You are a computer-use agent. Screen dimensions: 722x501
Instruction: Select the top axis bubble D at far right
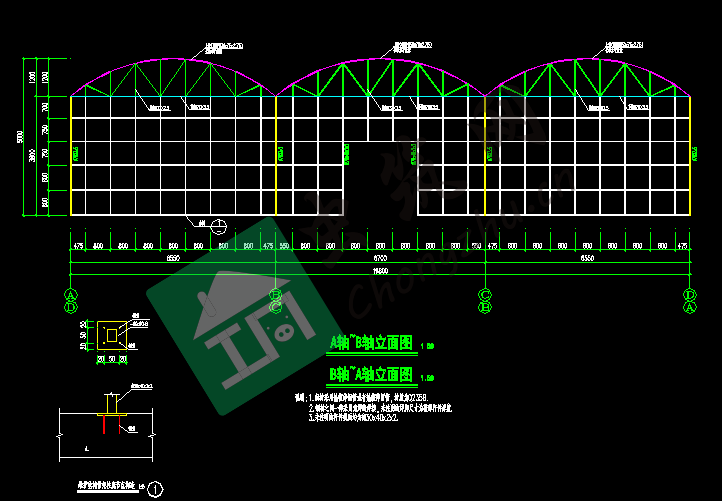click(690, 295)
